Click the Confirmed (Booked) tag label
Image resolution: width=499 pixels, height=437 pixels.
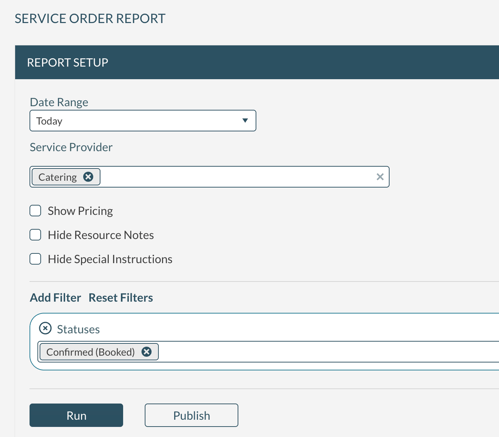(x=90, y=352)
